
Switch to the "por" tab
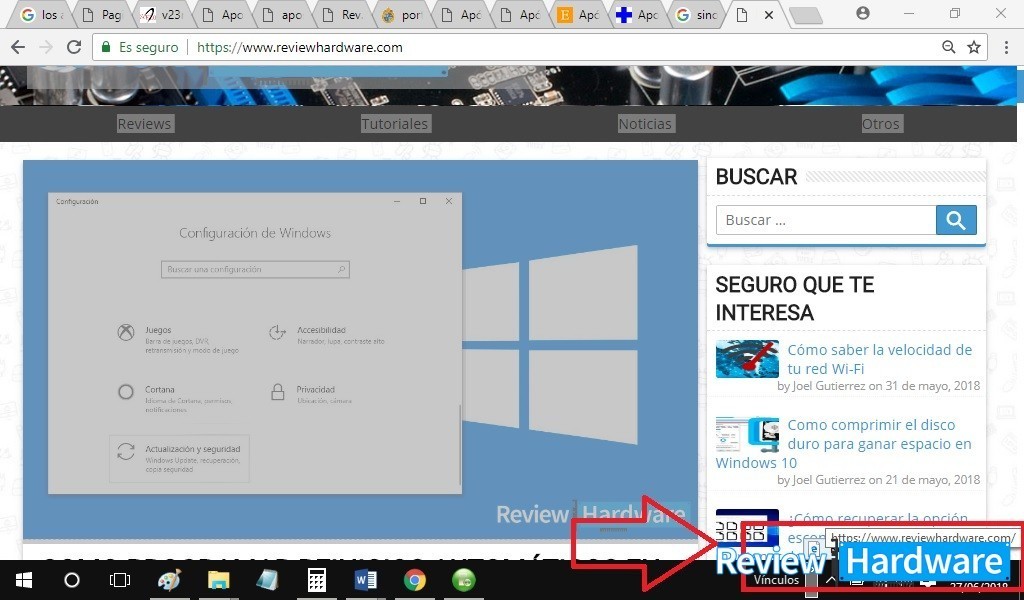tap(401, 15)
